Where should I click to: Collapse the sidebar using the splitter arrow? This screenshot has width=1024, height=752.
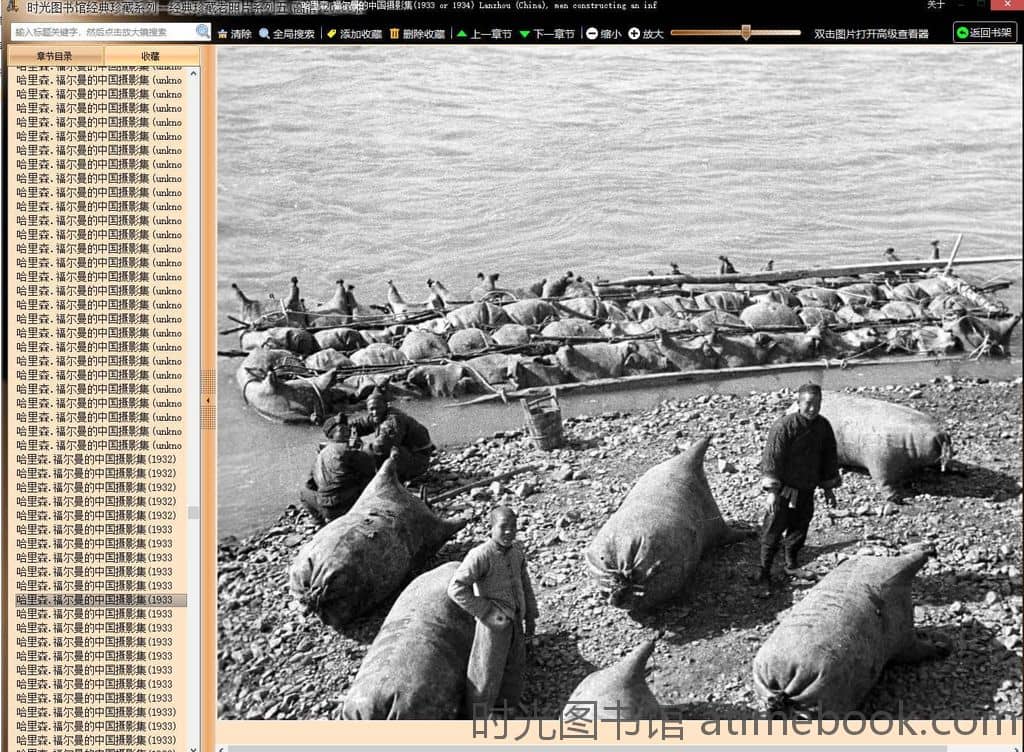208,400
